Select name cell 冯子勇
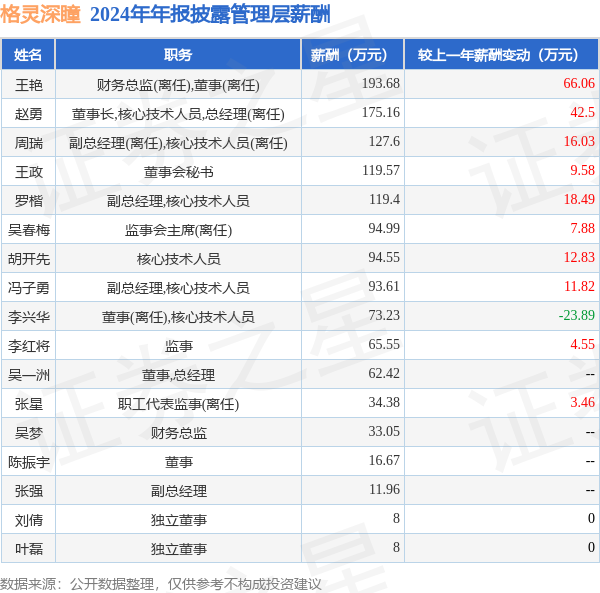Viewport: 600px width, 593px height. 29,288
